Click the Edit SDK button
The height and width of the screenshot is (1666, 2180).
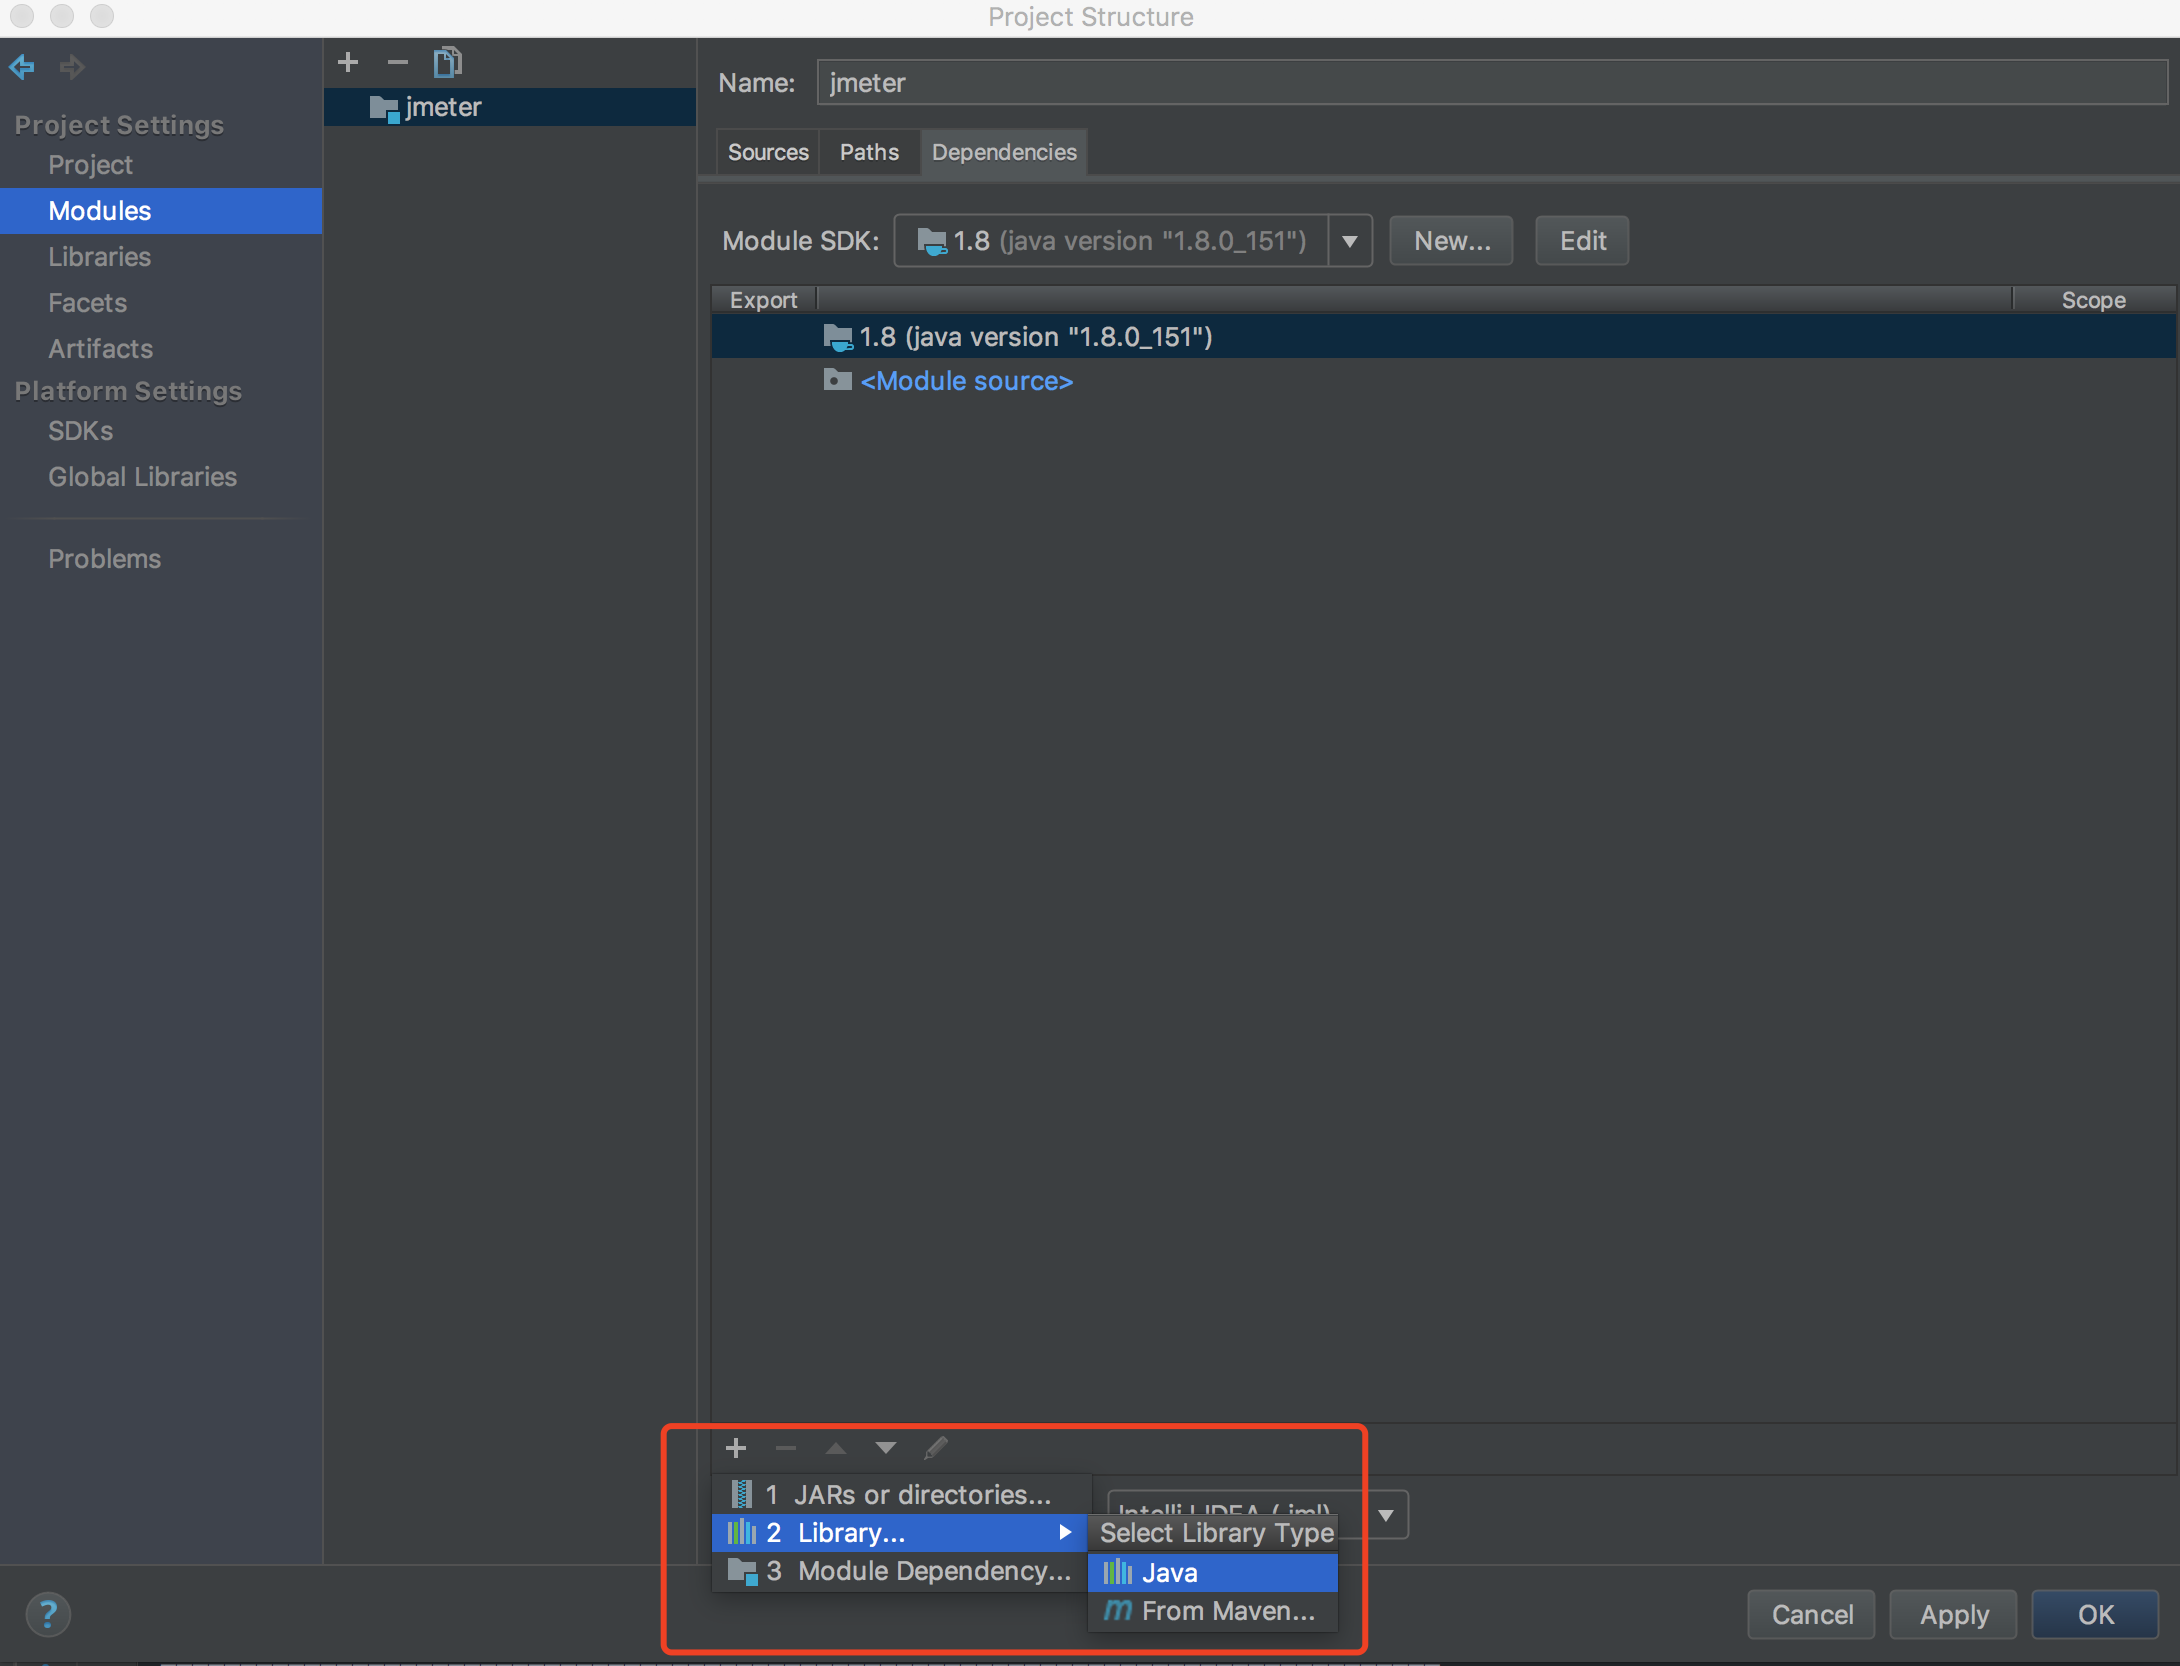point(1582,241)
